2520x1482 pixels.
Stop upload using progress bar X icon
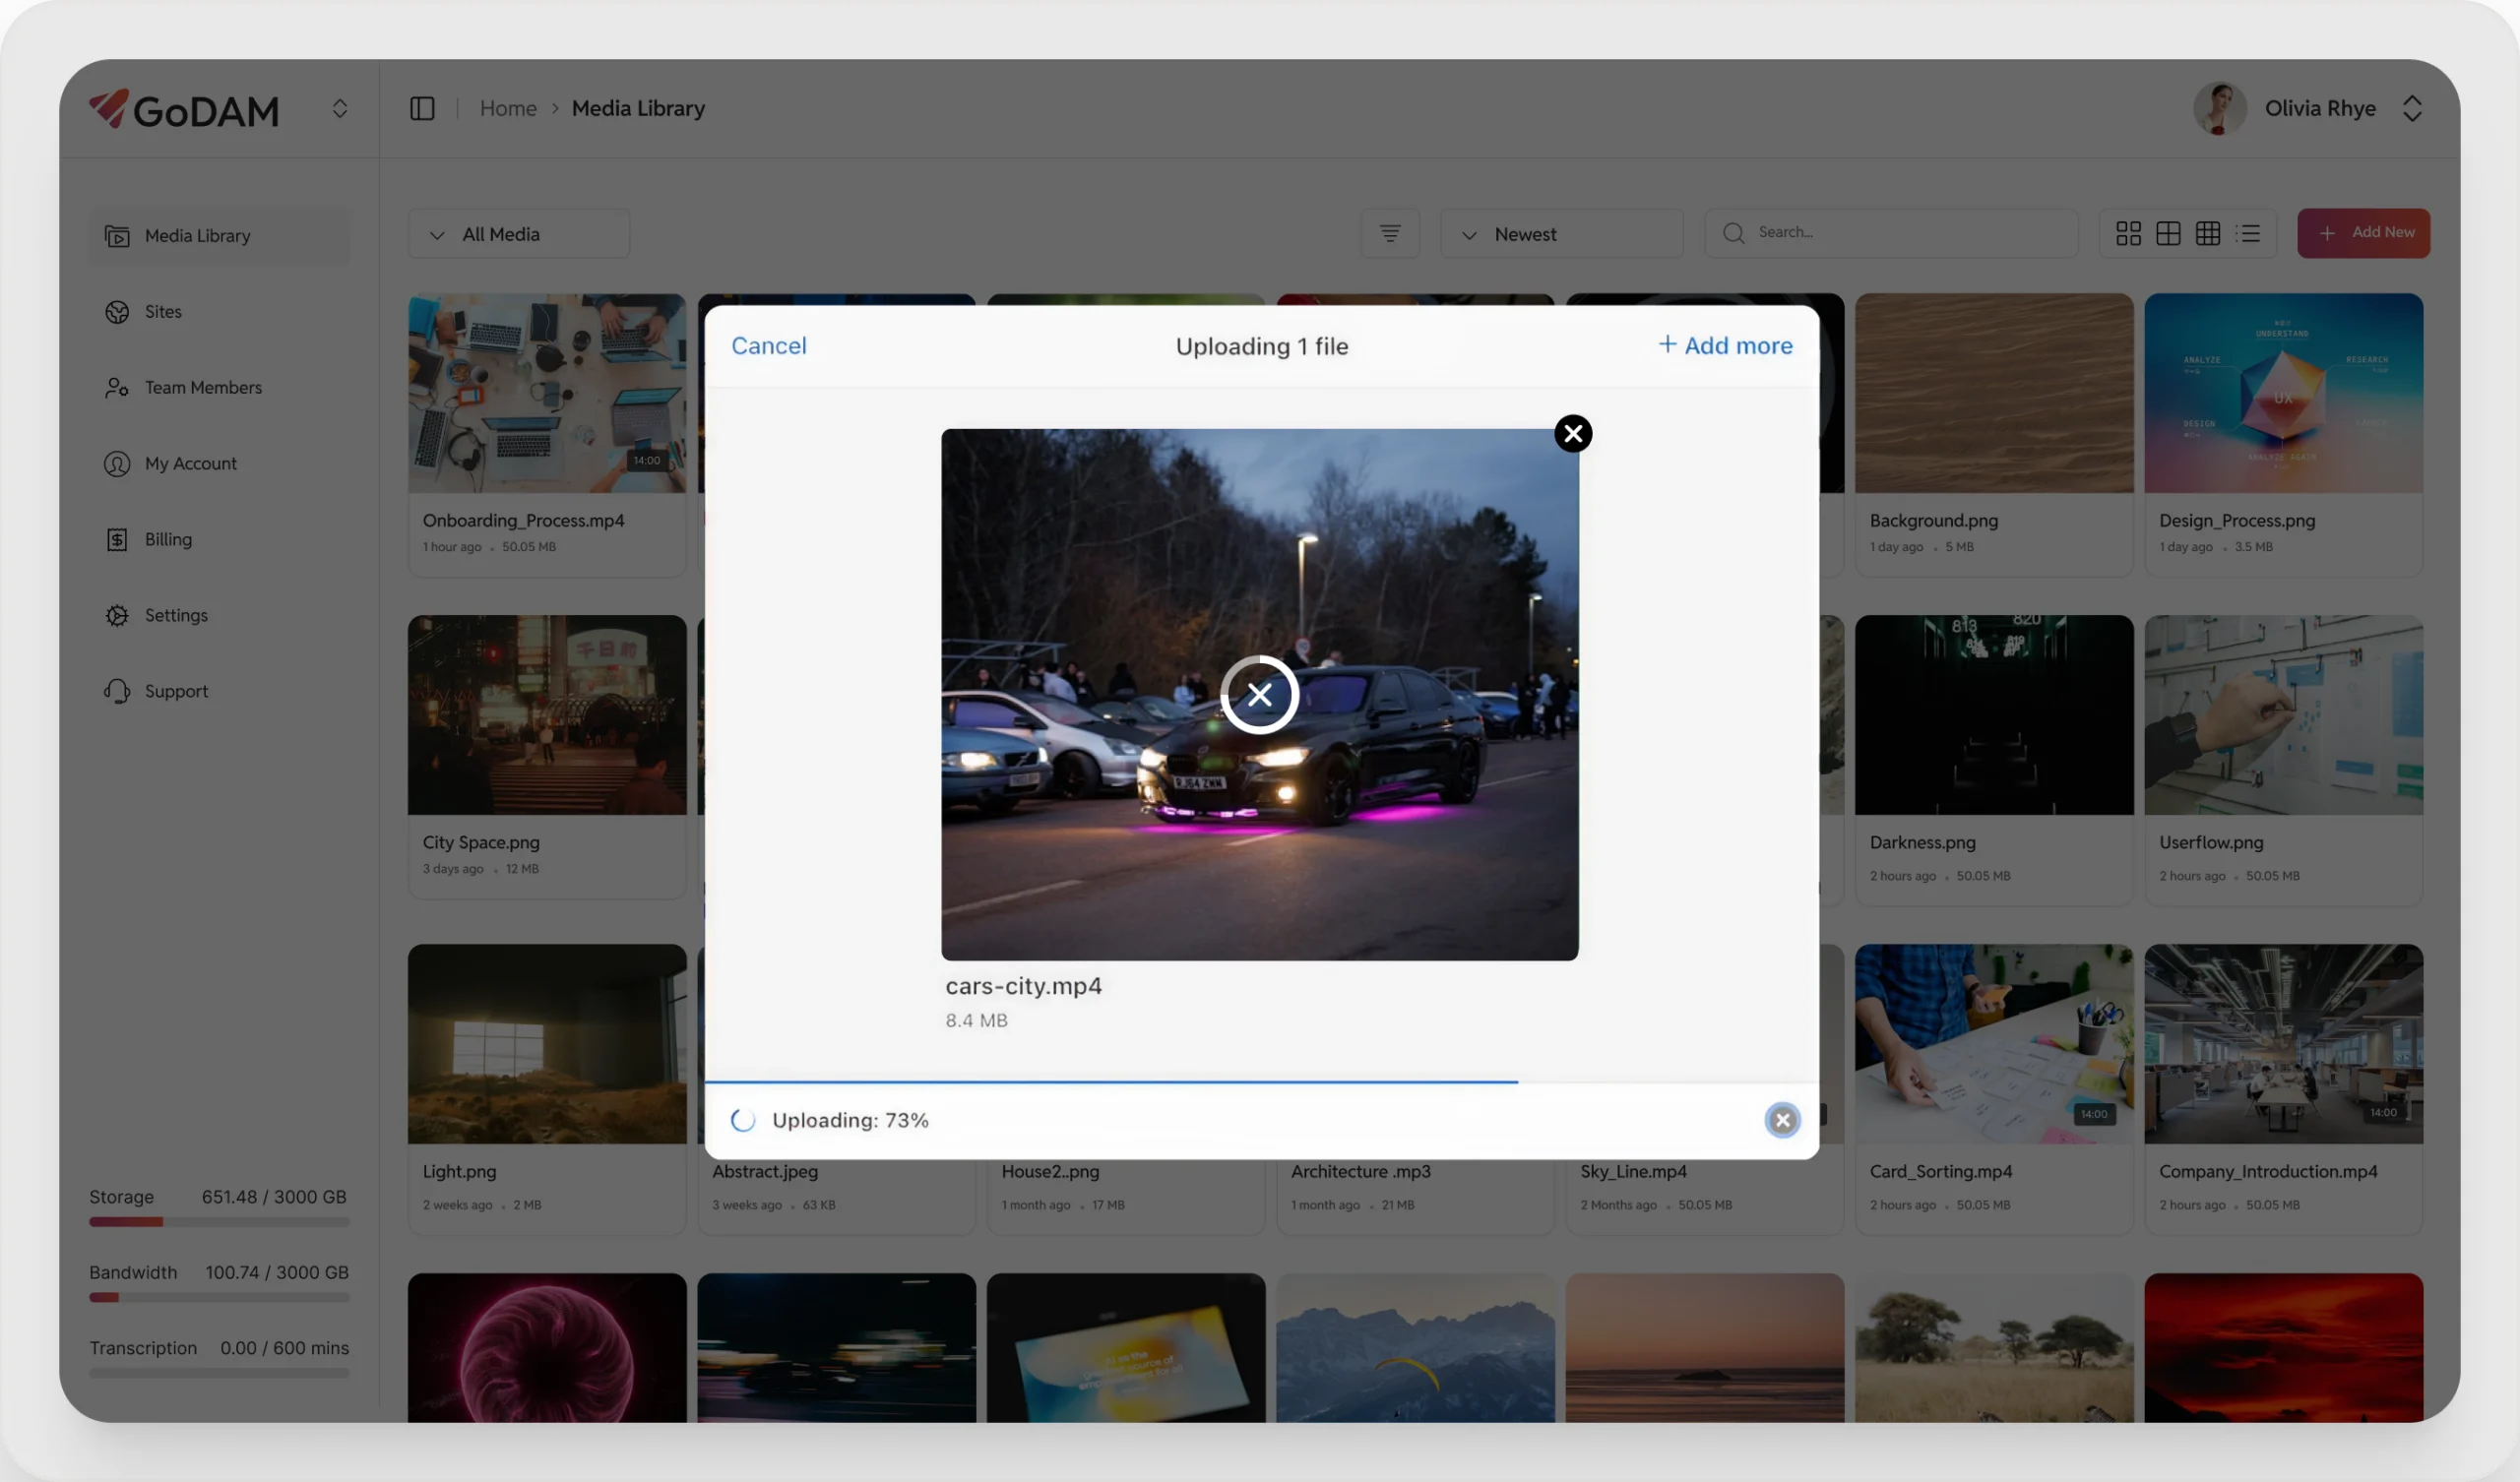click(1781, 1120)
